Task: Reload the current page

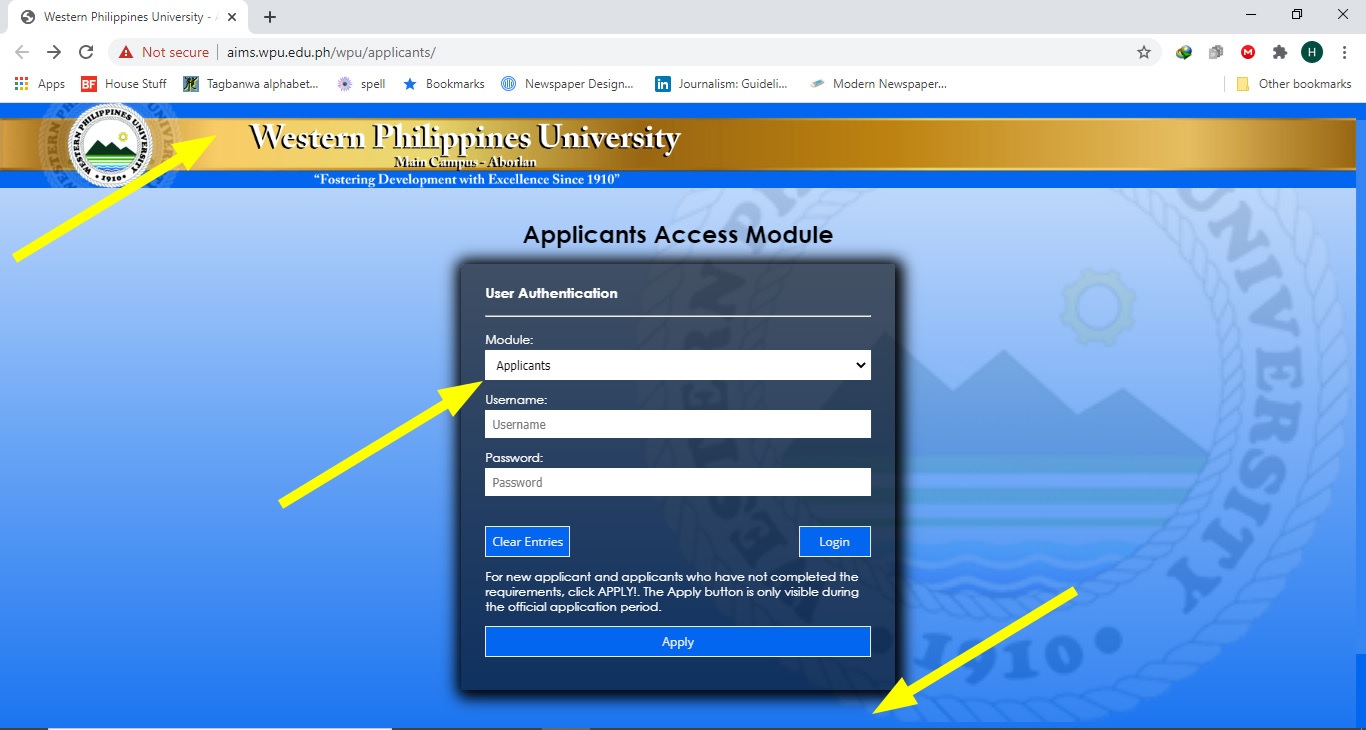Action: [x=86, y=52]
